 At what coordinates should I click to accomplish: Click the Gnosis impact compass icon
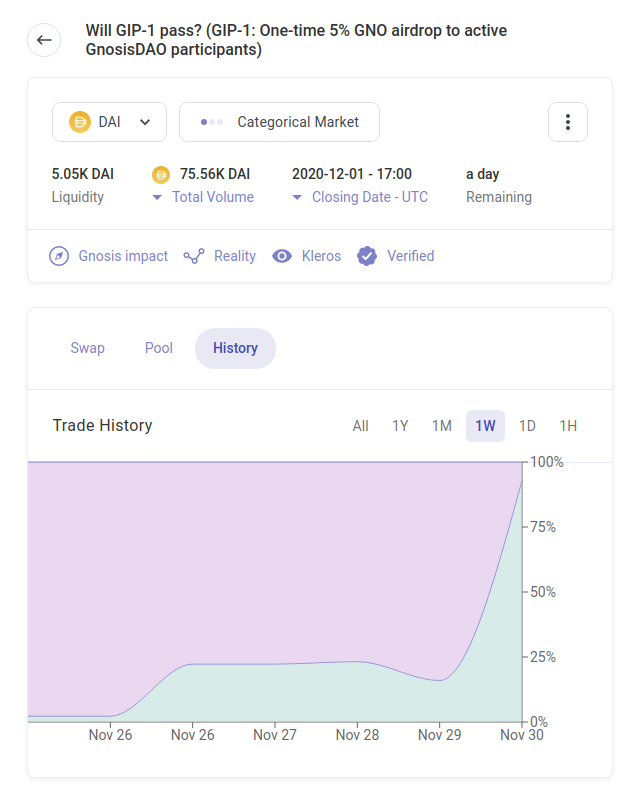(59, 256)
